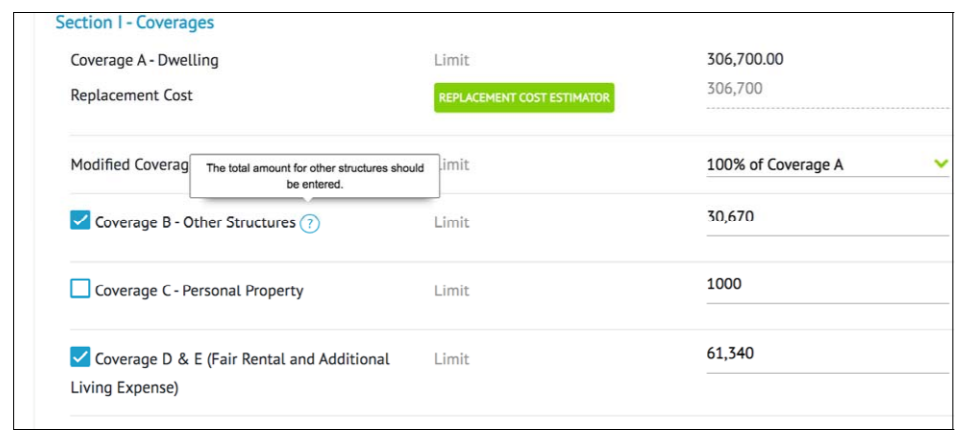
Task: Click the Modified Coverage label
Action: tap(130, 165)
